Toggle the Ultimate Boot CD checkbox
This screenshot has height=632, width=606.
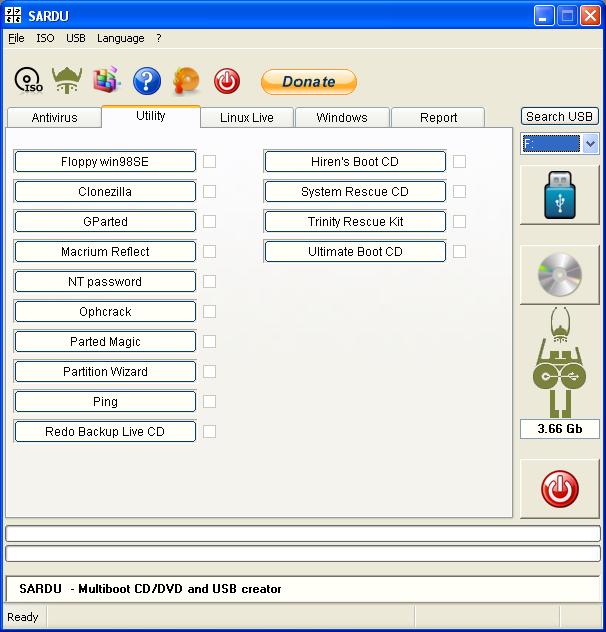[459, 252]
